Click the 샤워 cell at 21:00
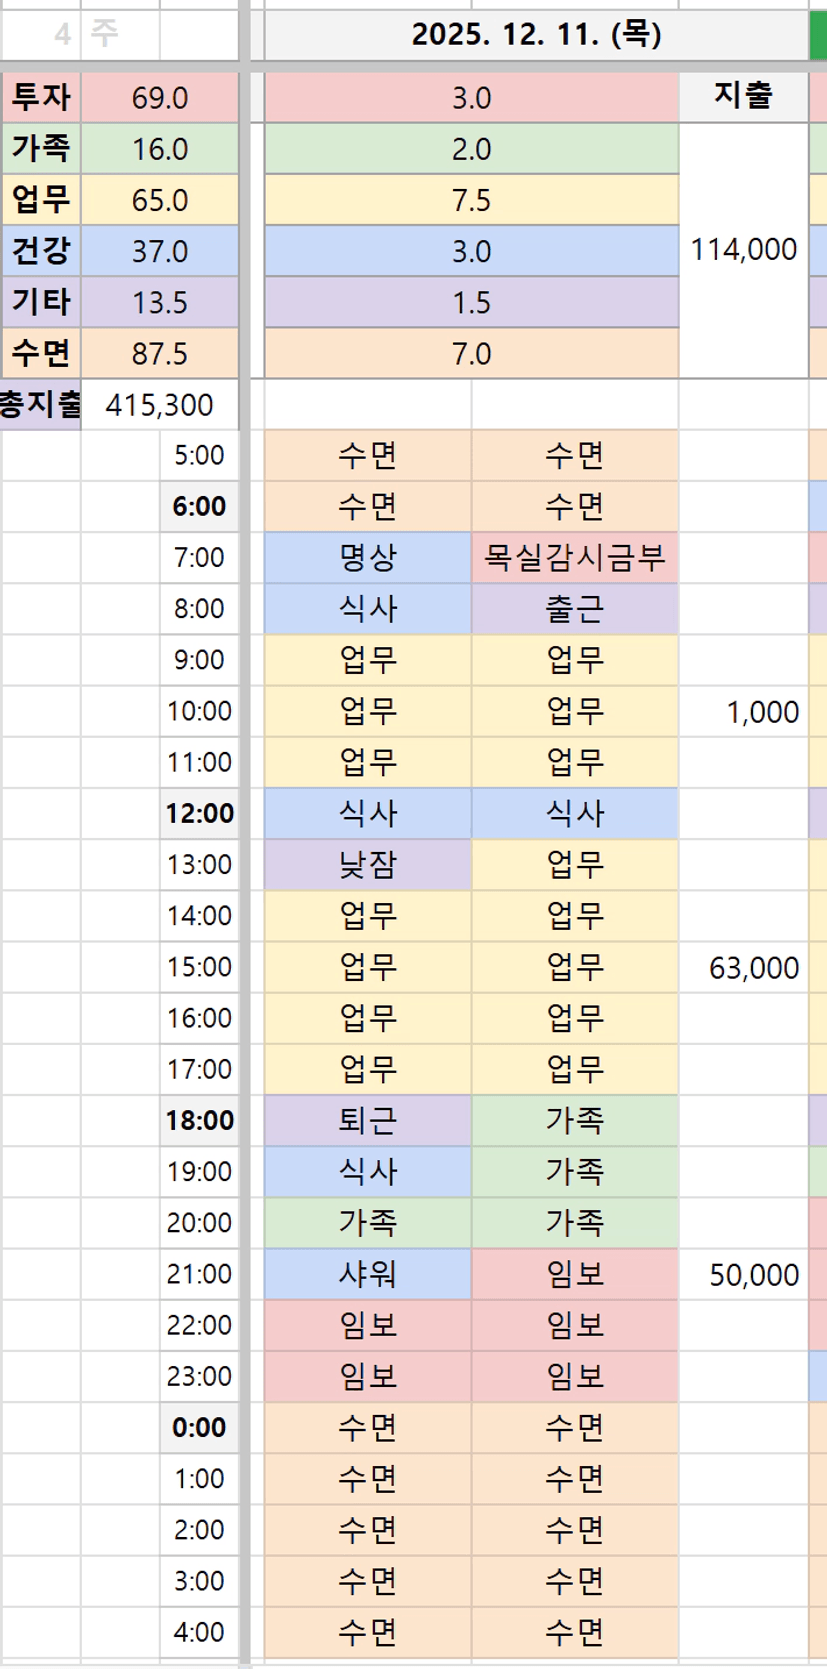 [x=368, y=1274]
